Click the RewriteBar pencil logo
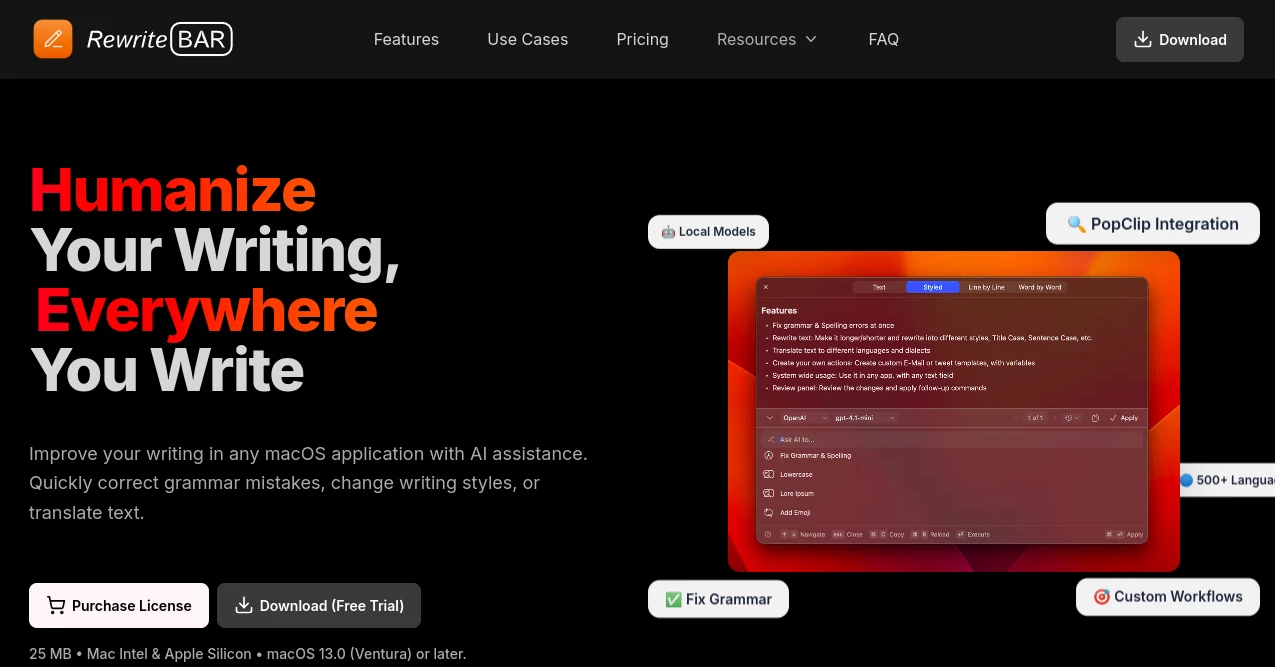 53,39
